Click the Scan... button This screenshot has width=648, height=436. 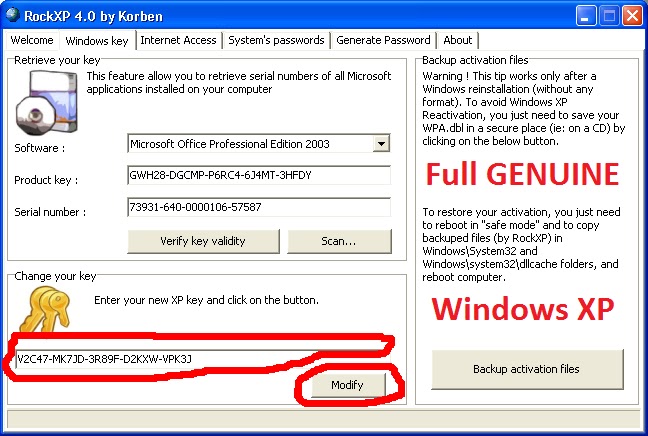339,241
